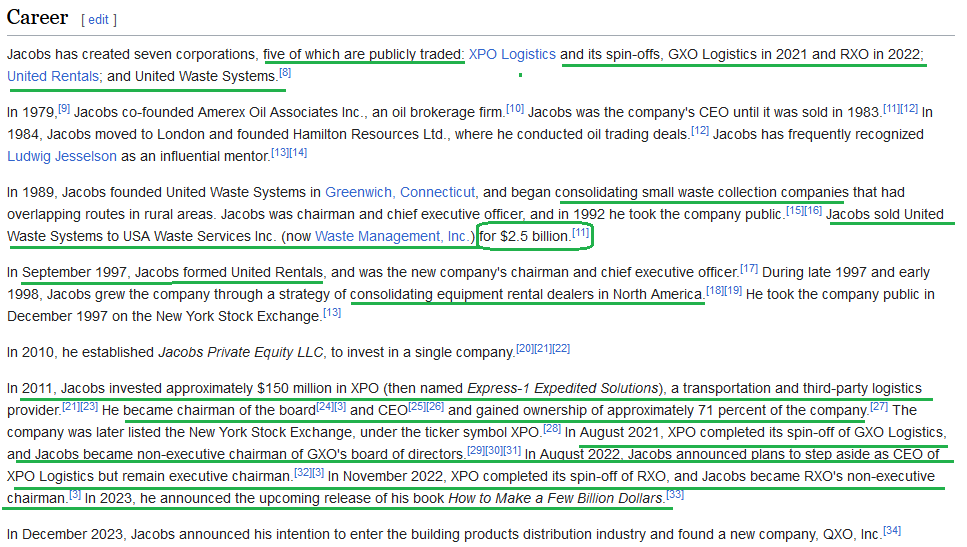Open the Waste Management, Inc. link

click(x=392, y=236)
